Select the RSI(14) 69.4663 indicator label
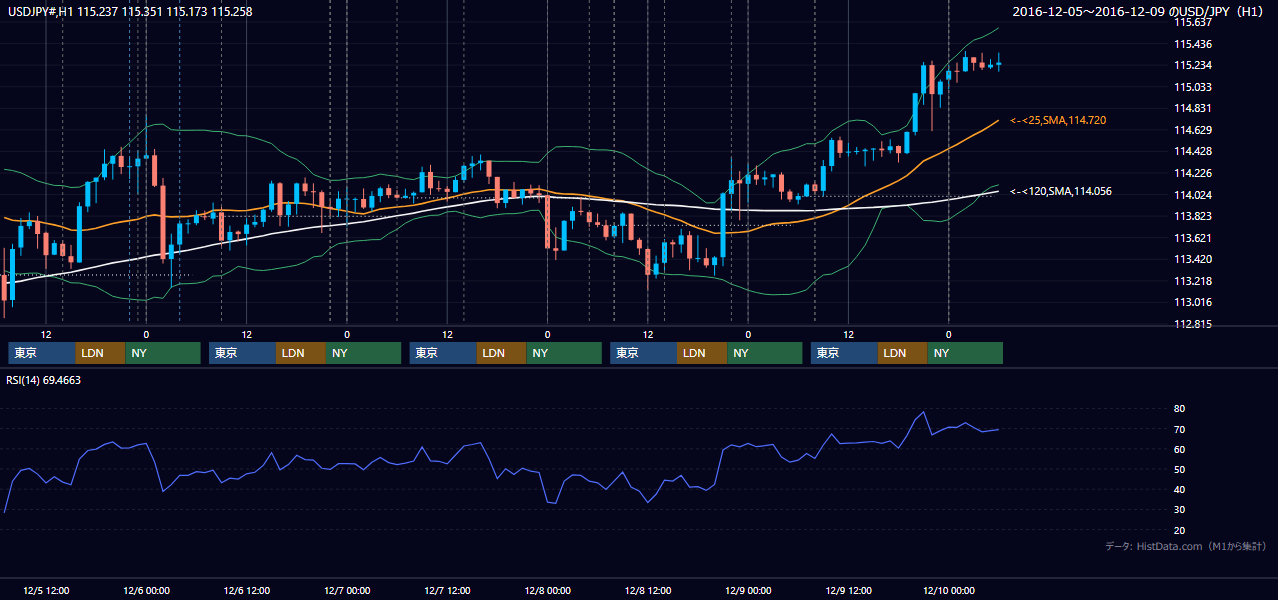 44,380
